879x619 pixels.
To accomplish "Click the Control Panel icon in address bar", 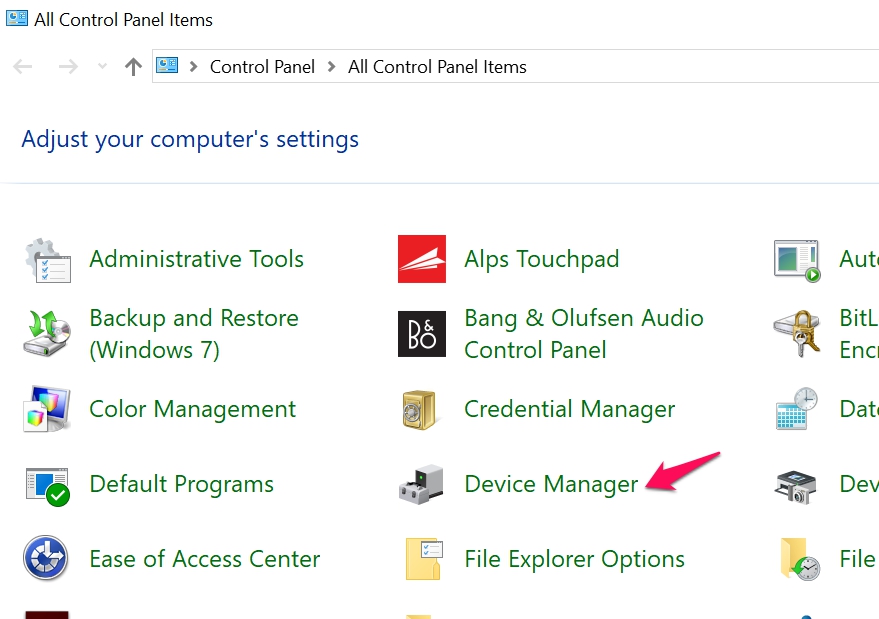I will point(166,66).
